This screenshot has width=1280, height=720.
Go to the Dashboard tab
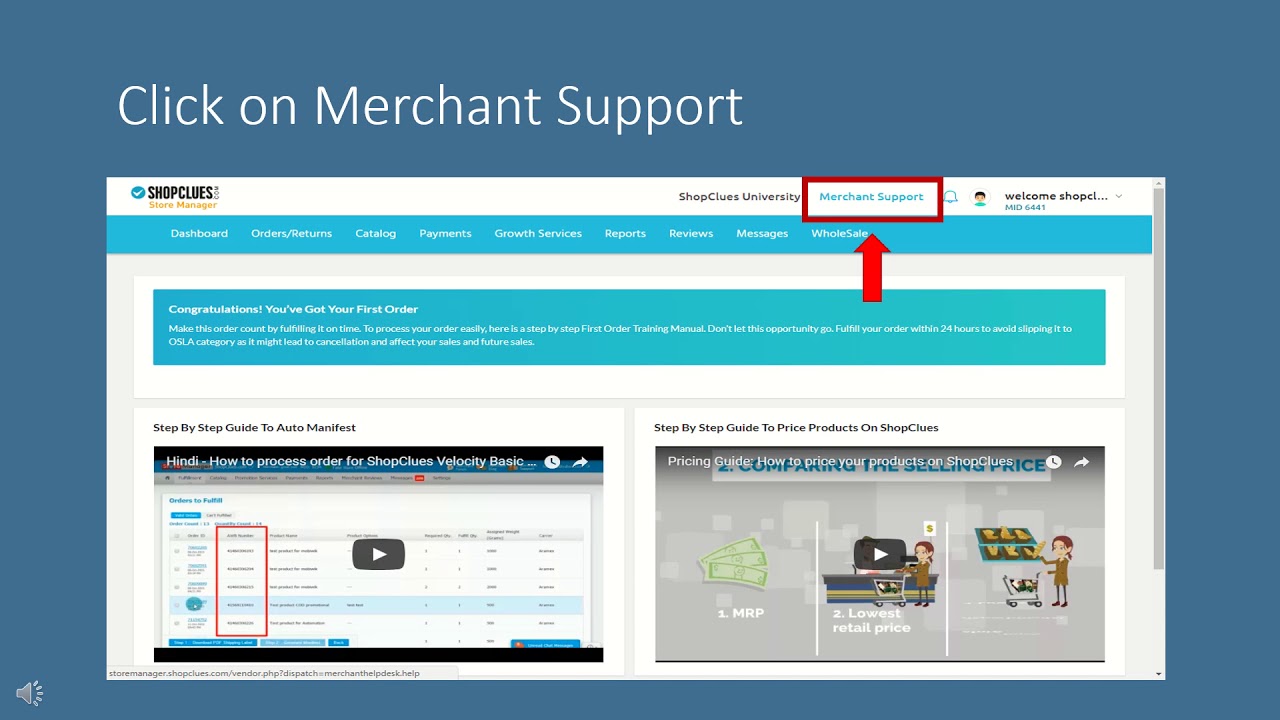point(199,233)
